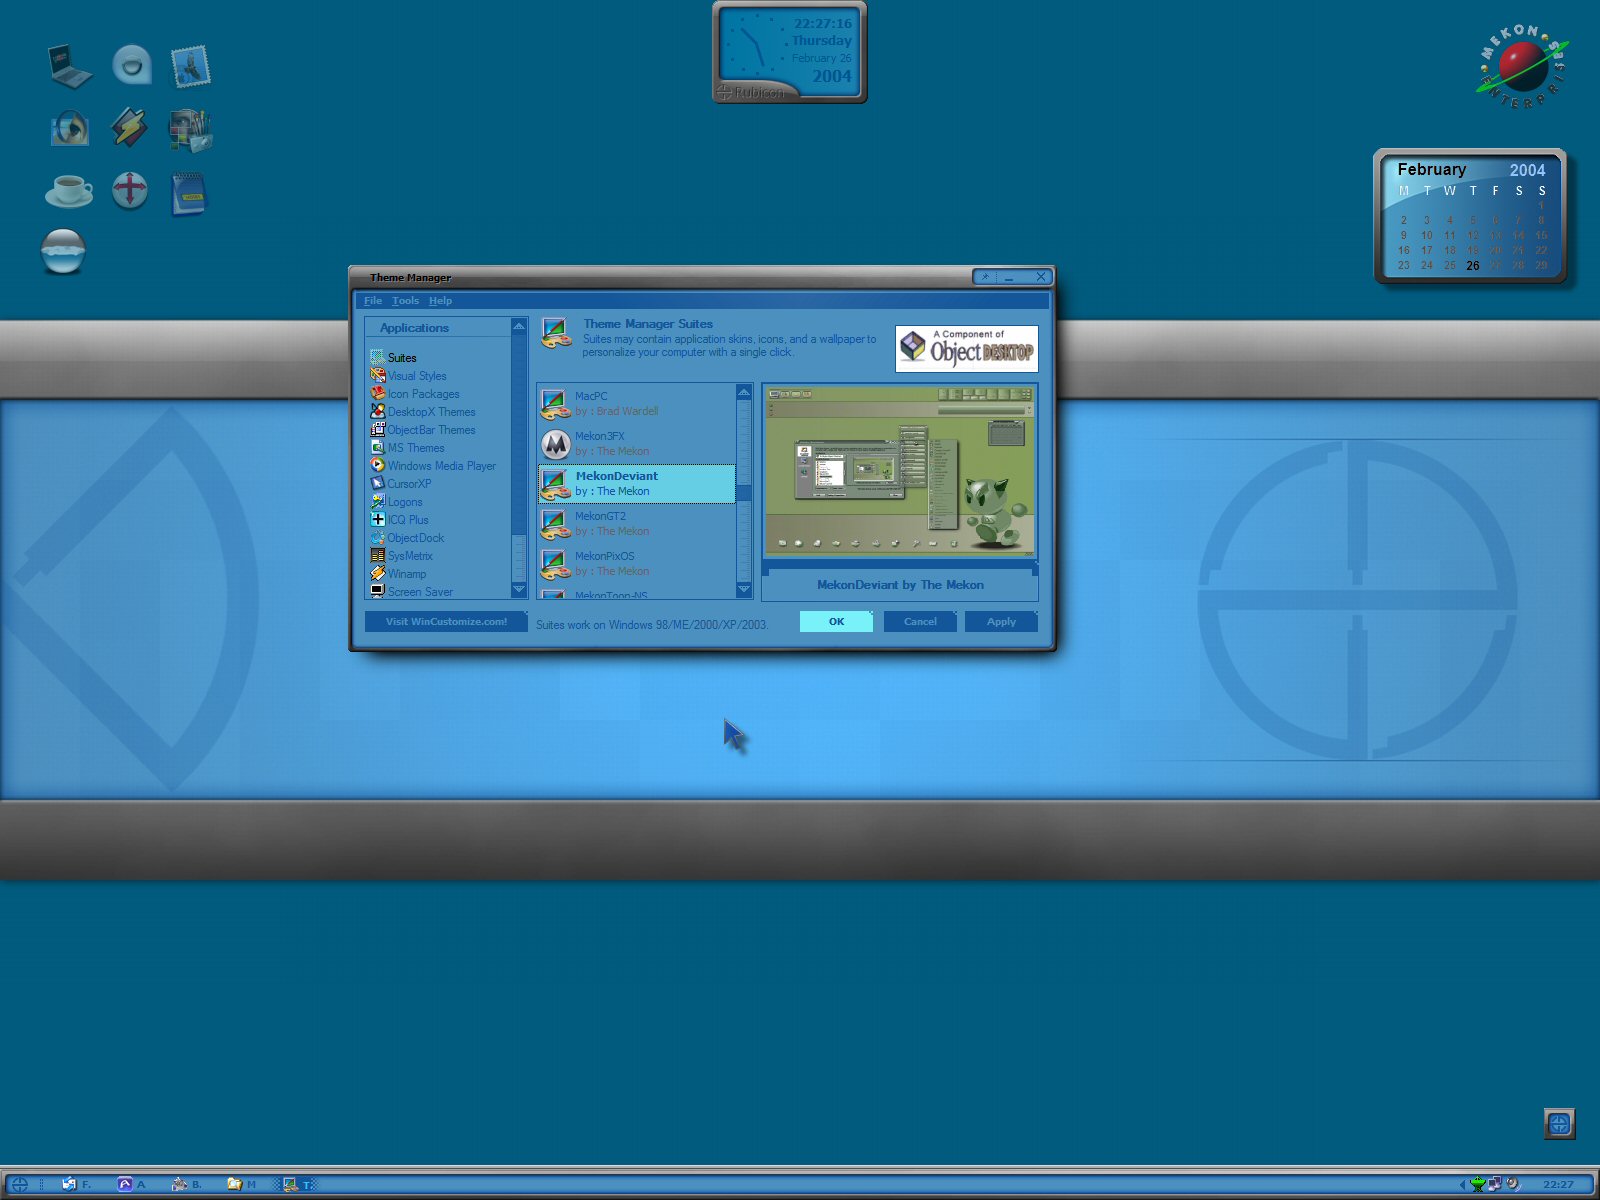Image resolution: width=1600 pixels, height=1200 pixels.
Task: Open the Help menu
Action: [x=440, y=300]
